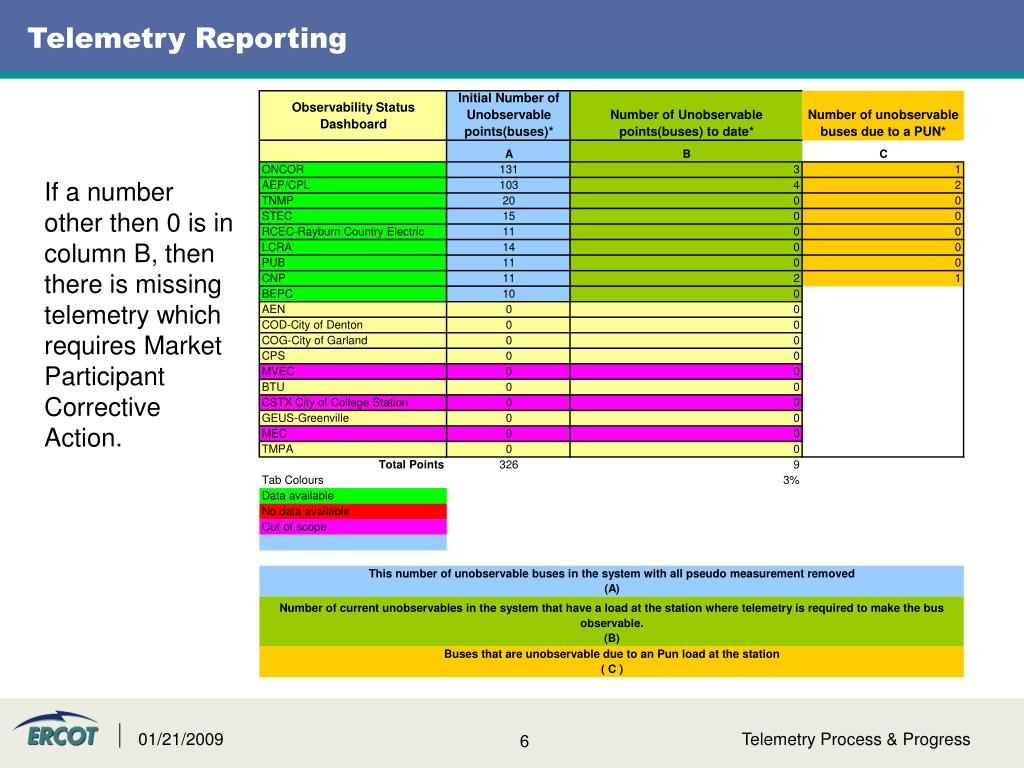Click the value "14" in the LCRA row

click(x=509, y=248)
